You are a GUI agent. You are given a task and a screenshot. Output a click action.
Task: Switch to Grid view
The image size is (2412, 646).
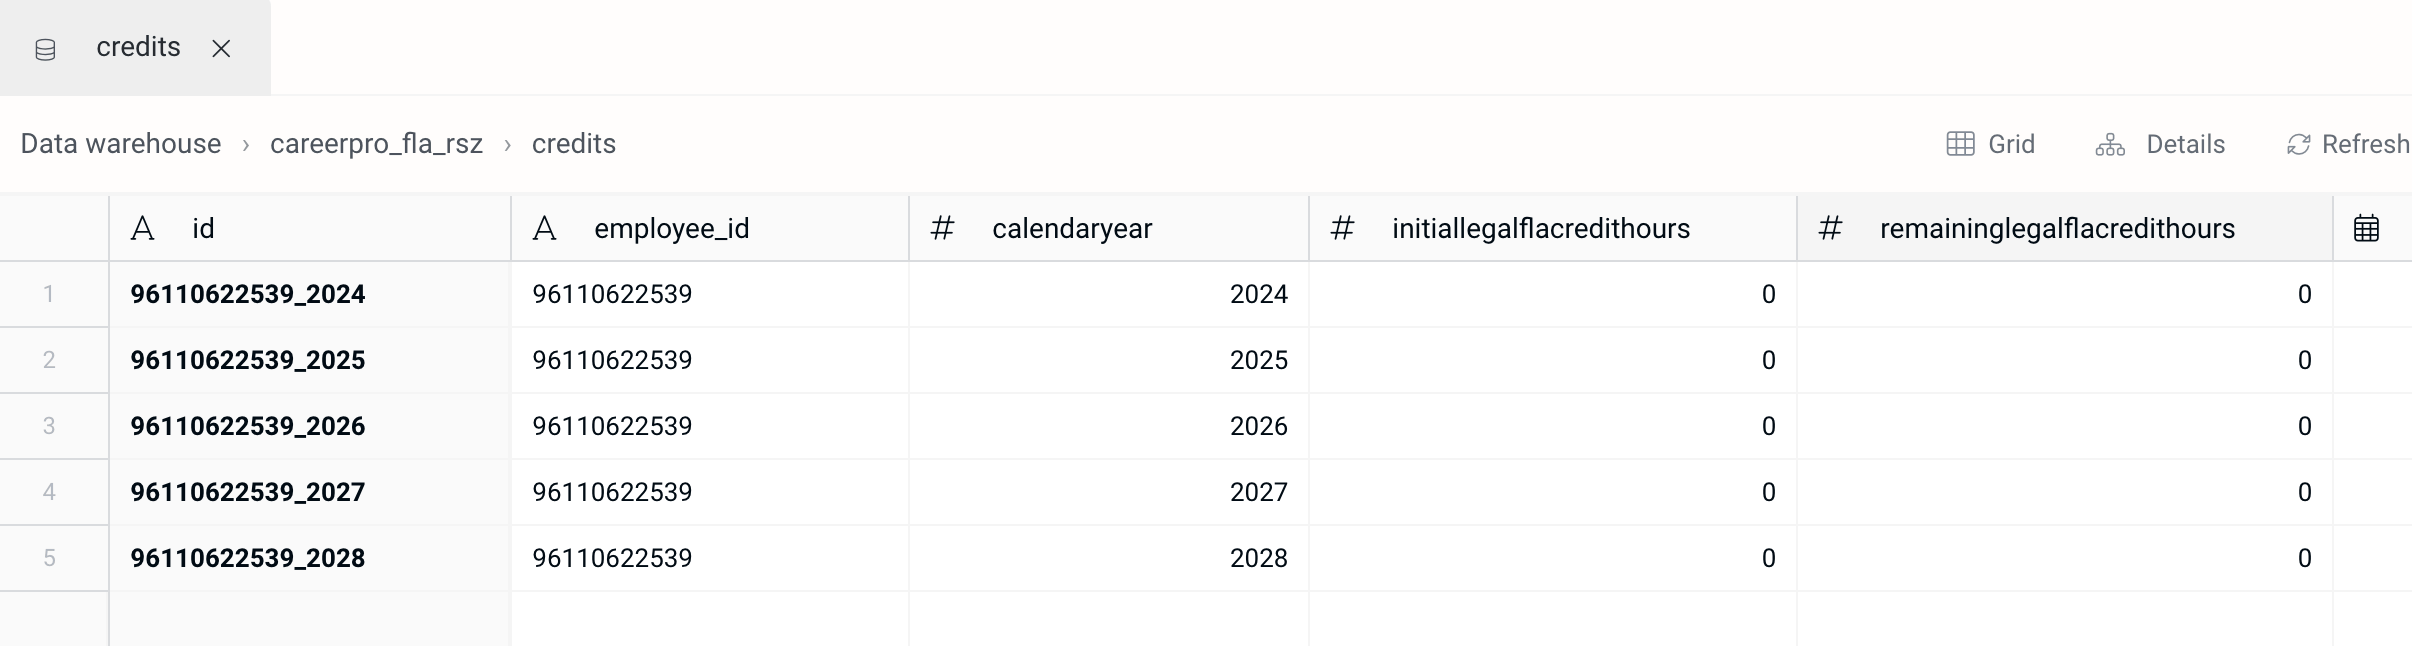point(1990,144)
